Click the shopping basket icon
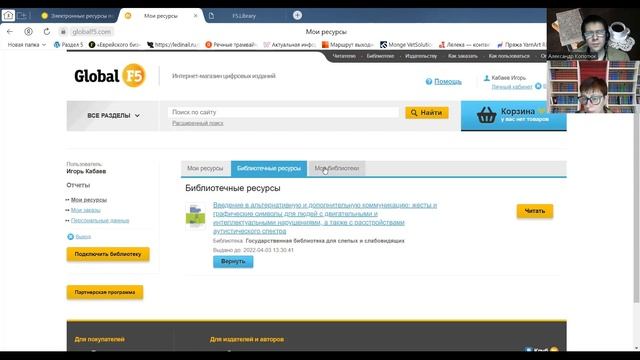Image resolution: width=640 pixels, height=360 pixels. coord(487,115)
